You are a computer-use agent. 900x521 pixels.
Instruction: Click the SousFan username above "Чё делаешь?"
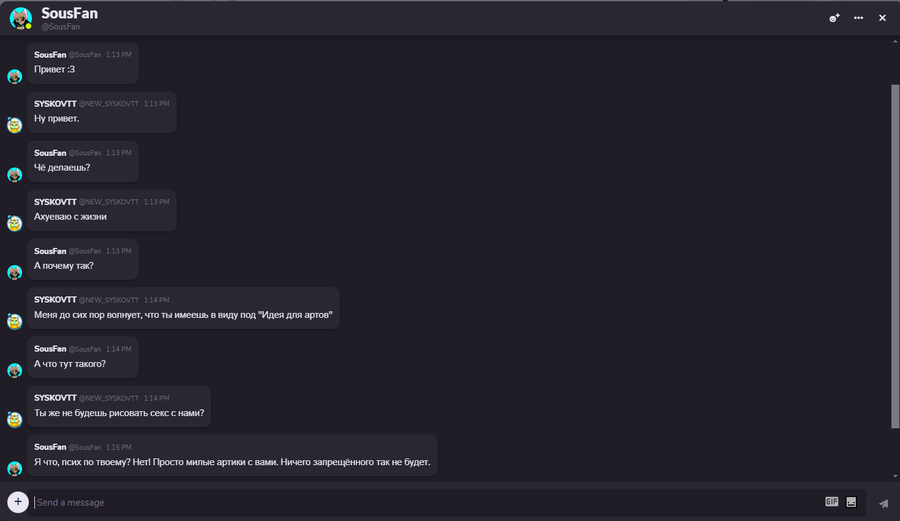[50, 153]
